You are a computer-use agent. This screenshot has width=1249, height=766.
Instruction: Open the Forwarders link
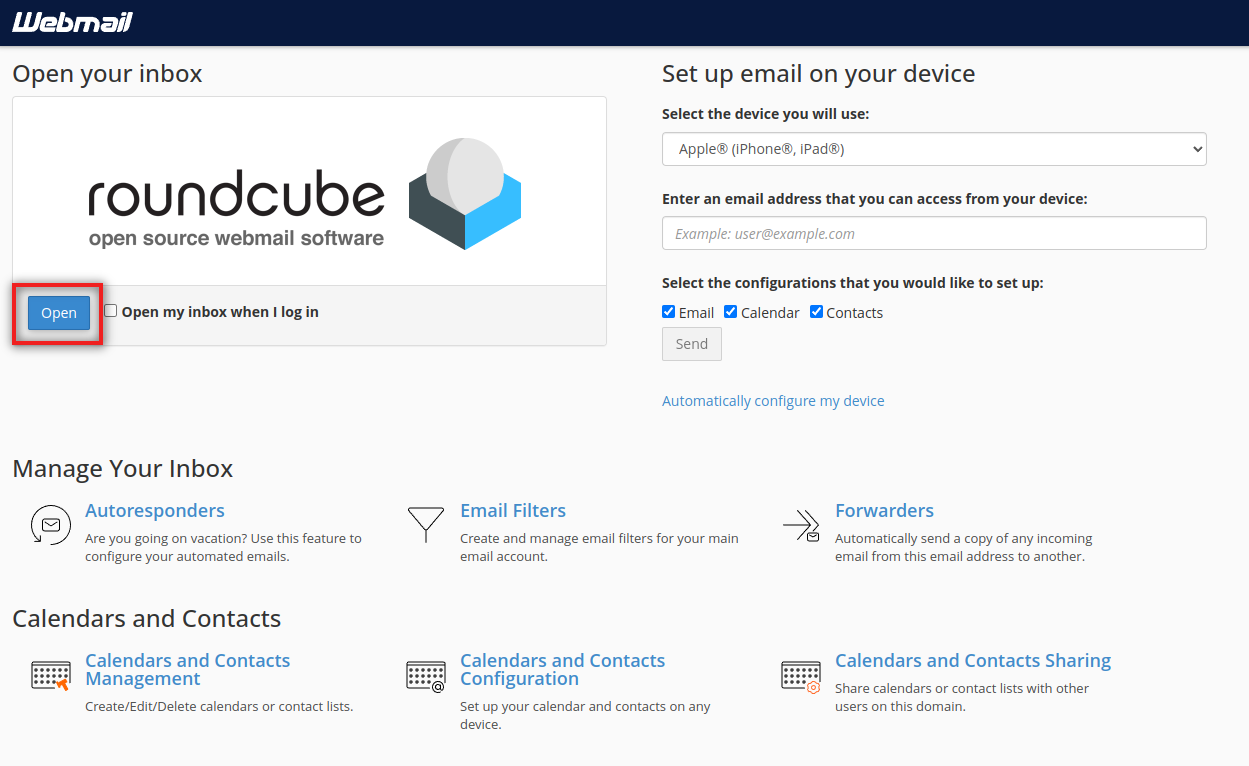[884, 511]
